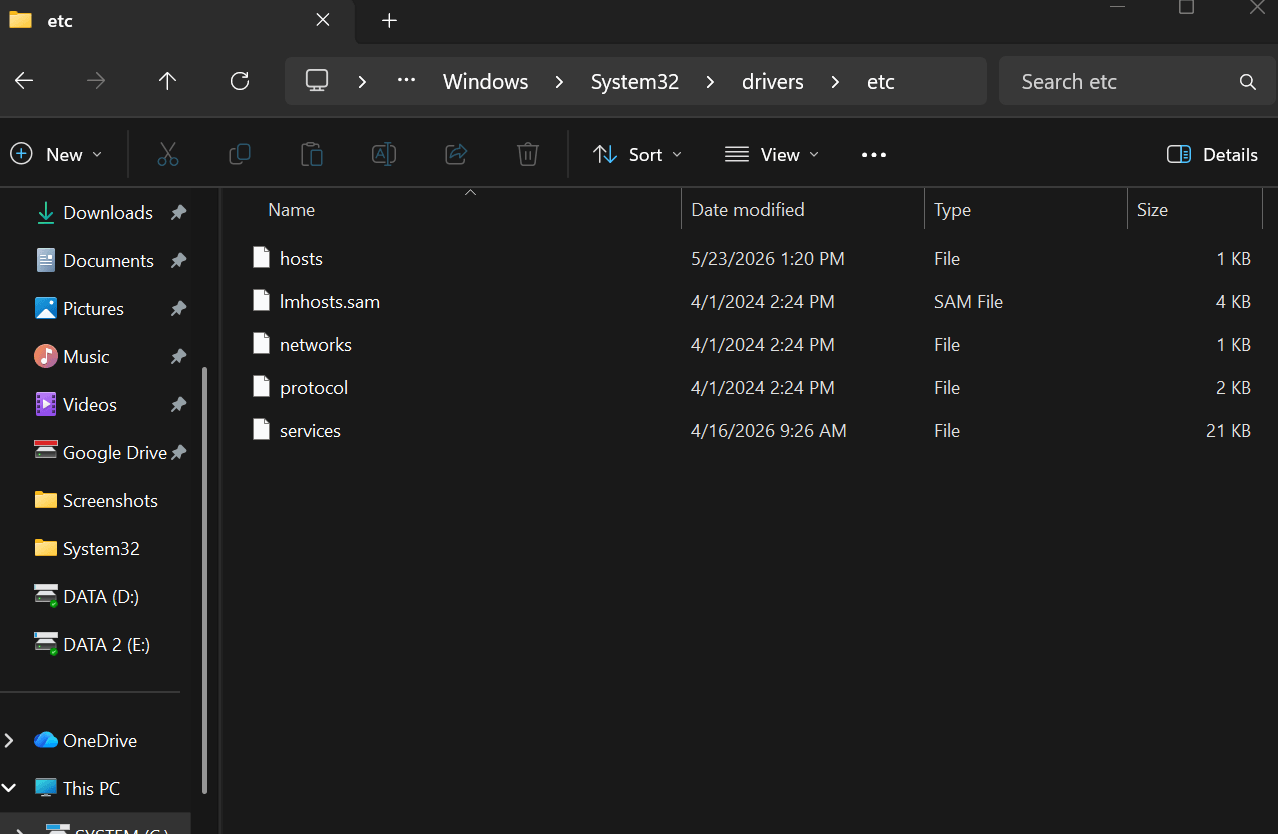Expand chevron after drivers breadcrumb
1278x834 pixels.
click(835, 82)
